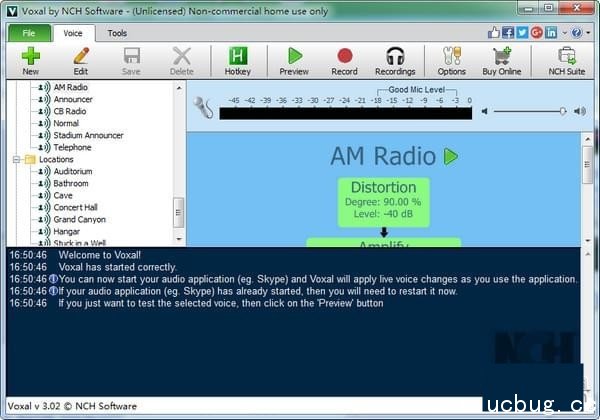Click the Preview play icon in toolbar
The image size is (600, 420).
point(294,58)
